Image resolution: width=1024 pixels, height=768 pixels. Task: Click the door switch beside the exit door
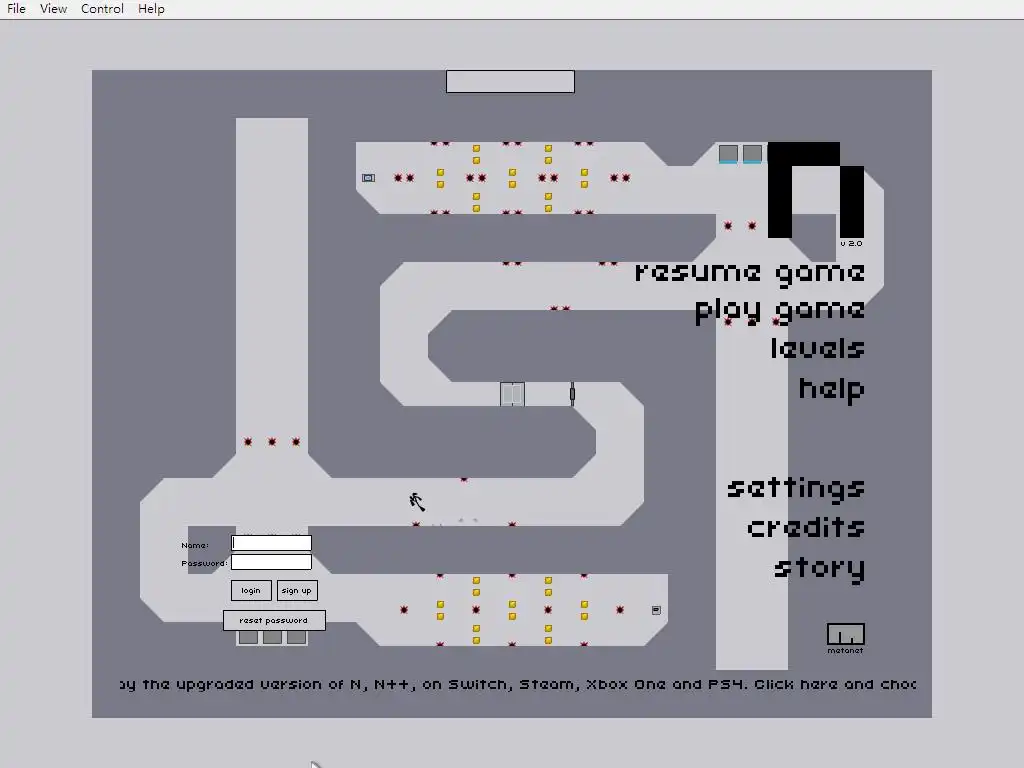pos(572,394)
